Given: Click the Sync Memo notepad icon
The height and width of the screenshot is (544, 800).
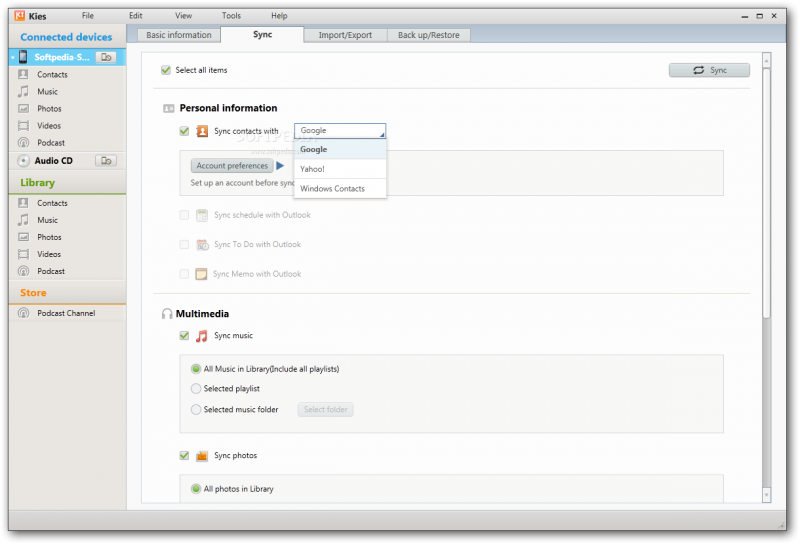Looking at the screenshot, I should (x=202, y=274).
